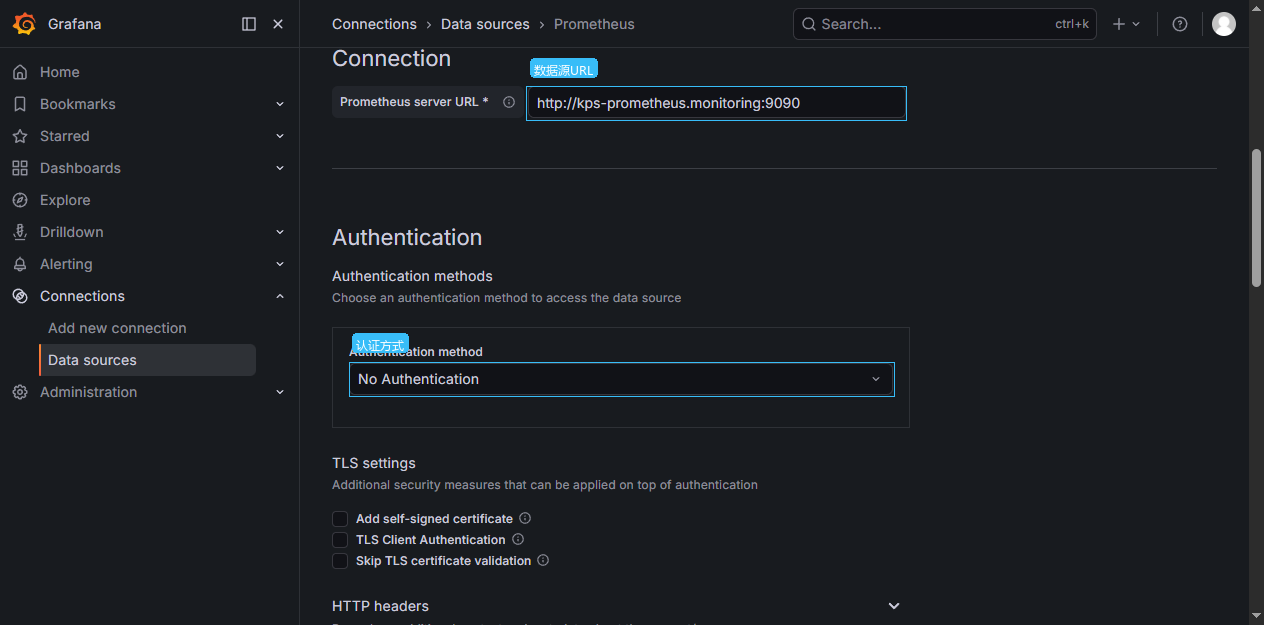The height and width of the screenshot is (625, 1264).
Task: Open the New menu dropdown arrow
Action: coord(1136,24)
